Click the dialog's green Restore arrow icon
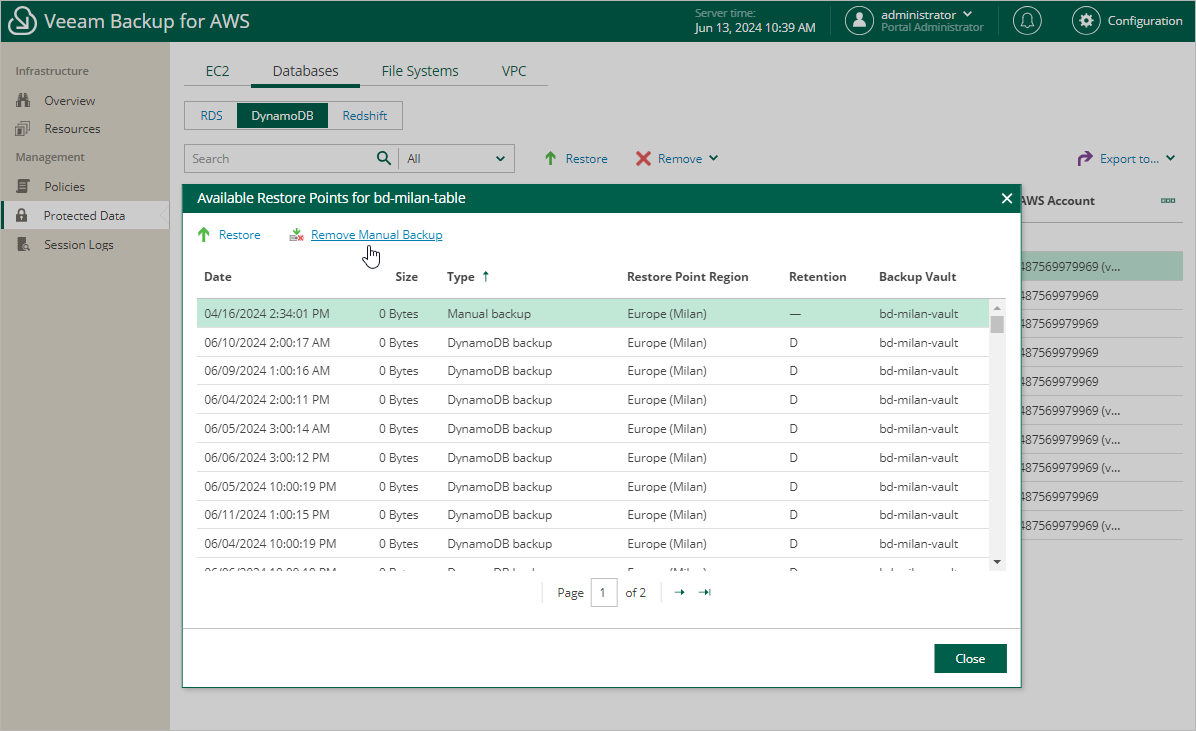 (x=204, y=234)
